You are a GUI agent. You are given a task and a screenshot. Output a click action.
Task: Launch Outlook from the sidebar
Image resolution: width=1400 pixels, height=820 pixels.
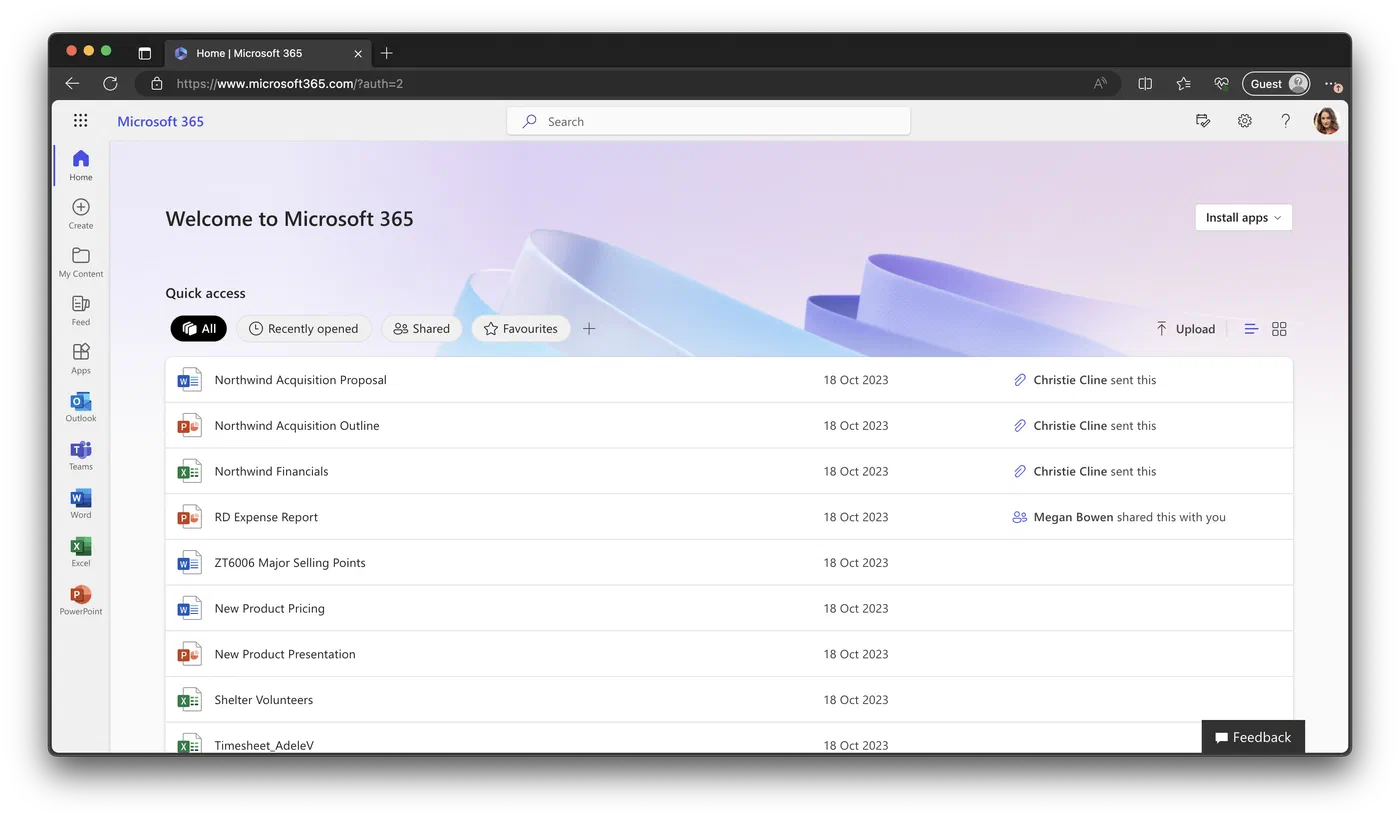[81, 406]
